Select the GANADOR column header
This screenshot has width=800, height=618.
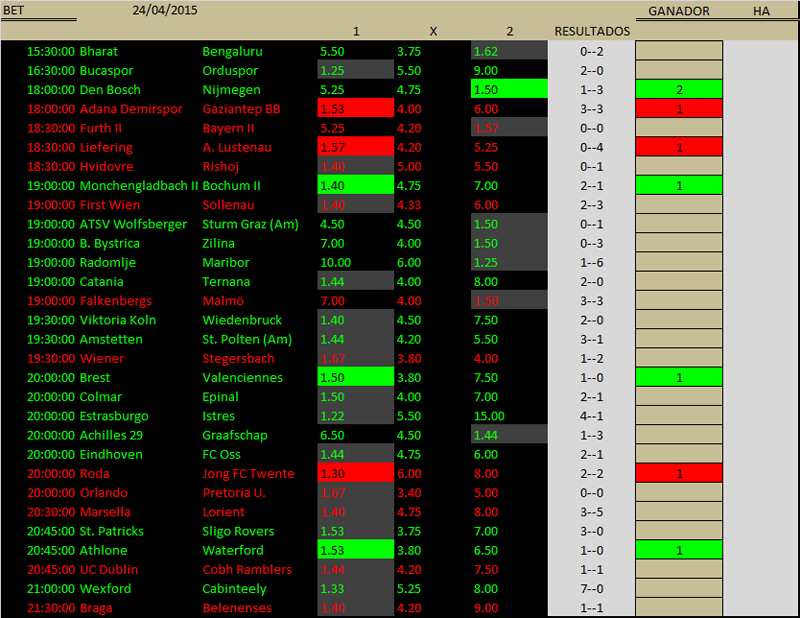(x=679, y=11)
